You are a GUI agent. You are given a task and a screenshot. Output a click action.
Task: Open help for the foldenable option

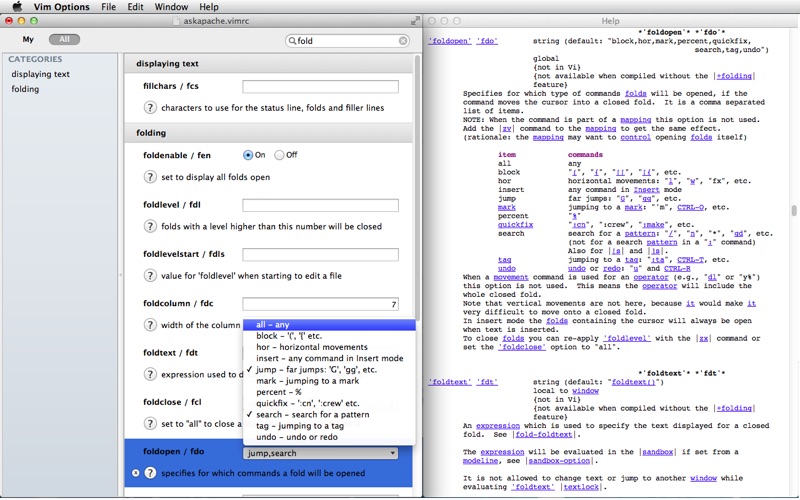coord(151,177)
